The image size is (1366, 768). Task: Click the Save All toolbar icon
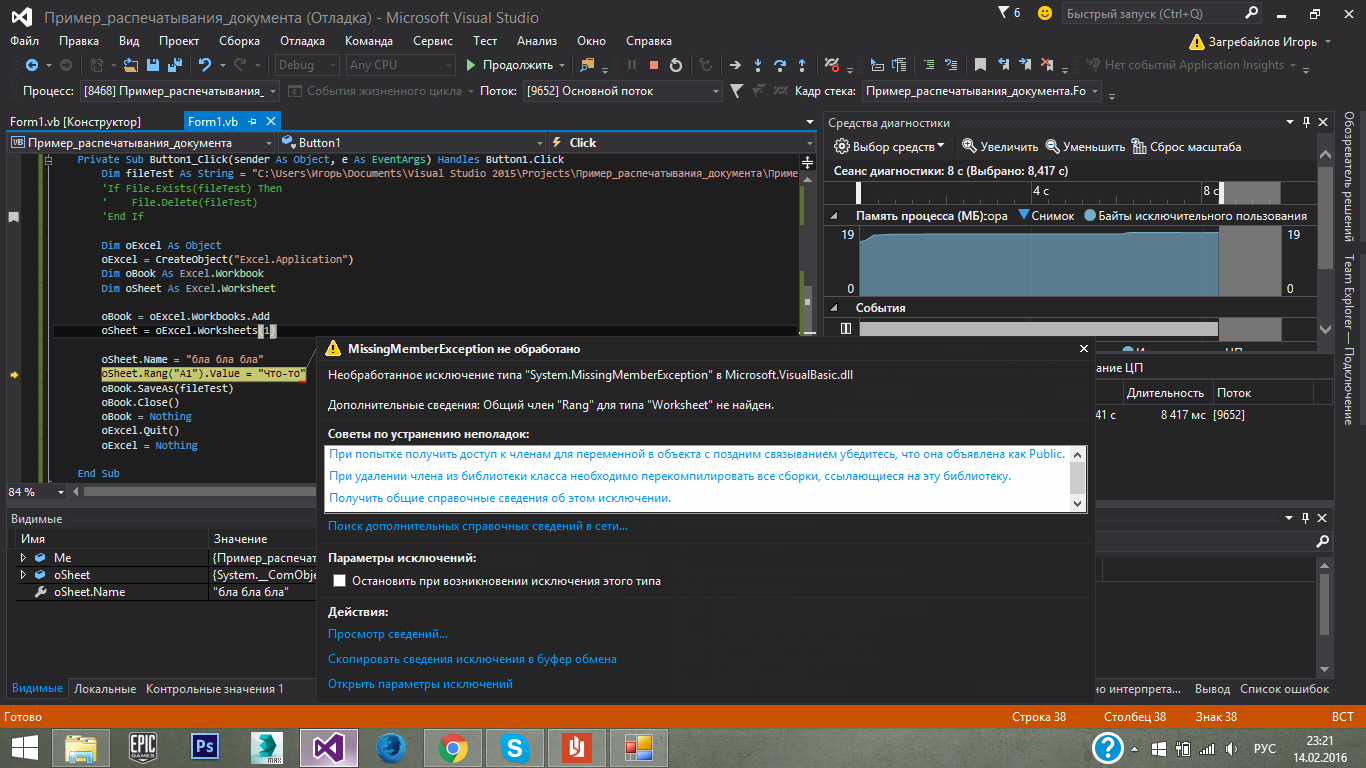[175, 65]
